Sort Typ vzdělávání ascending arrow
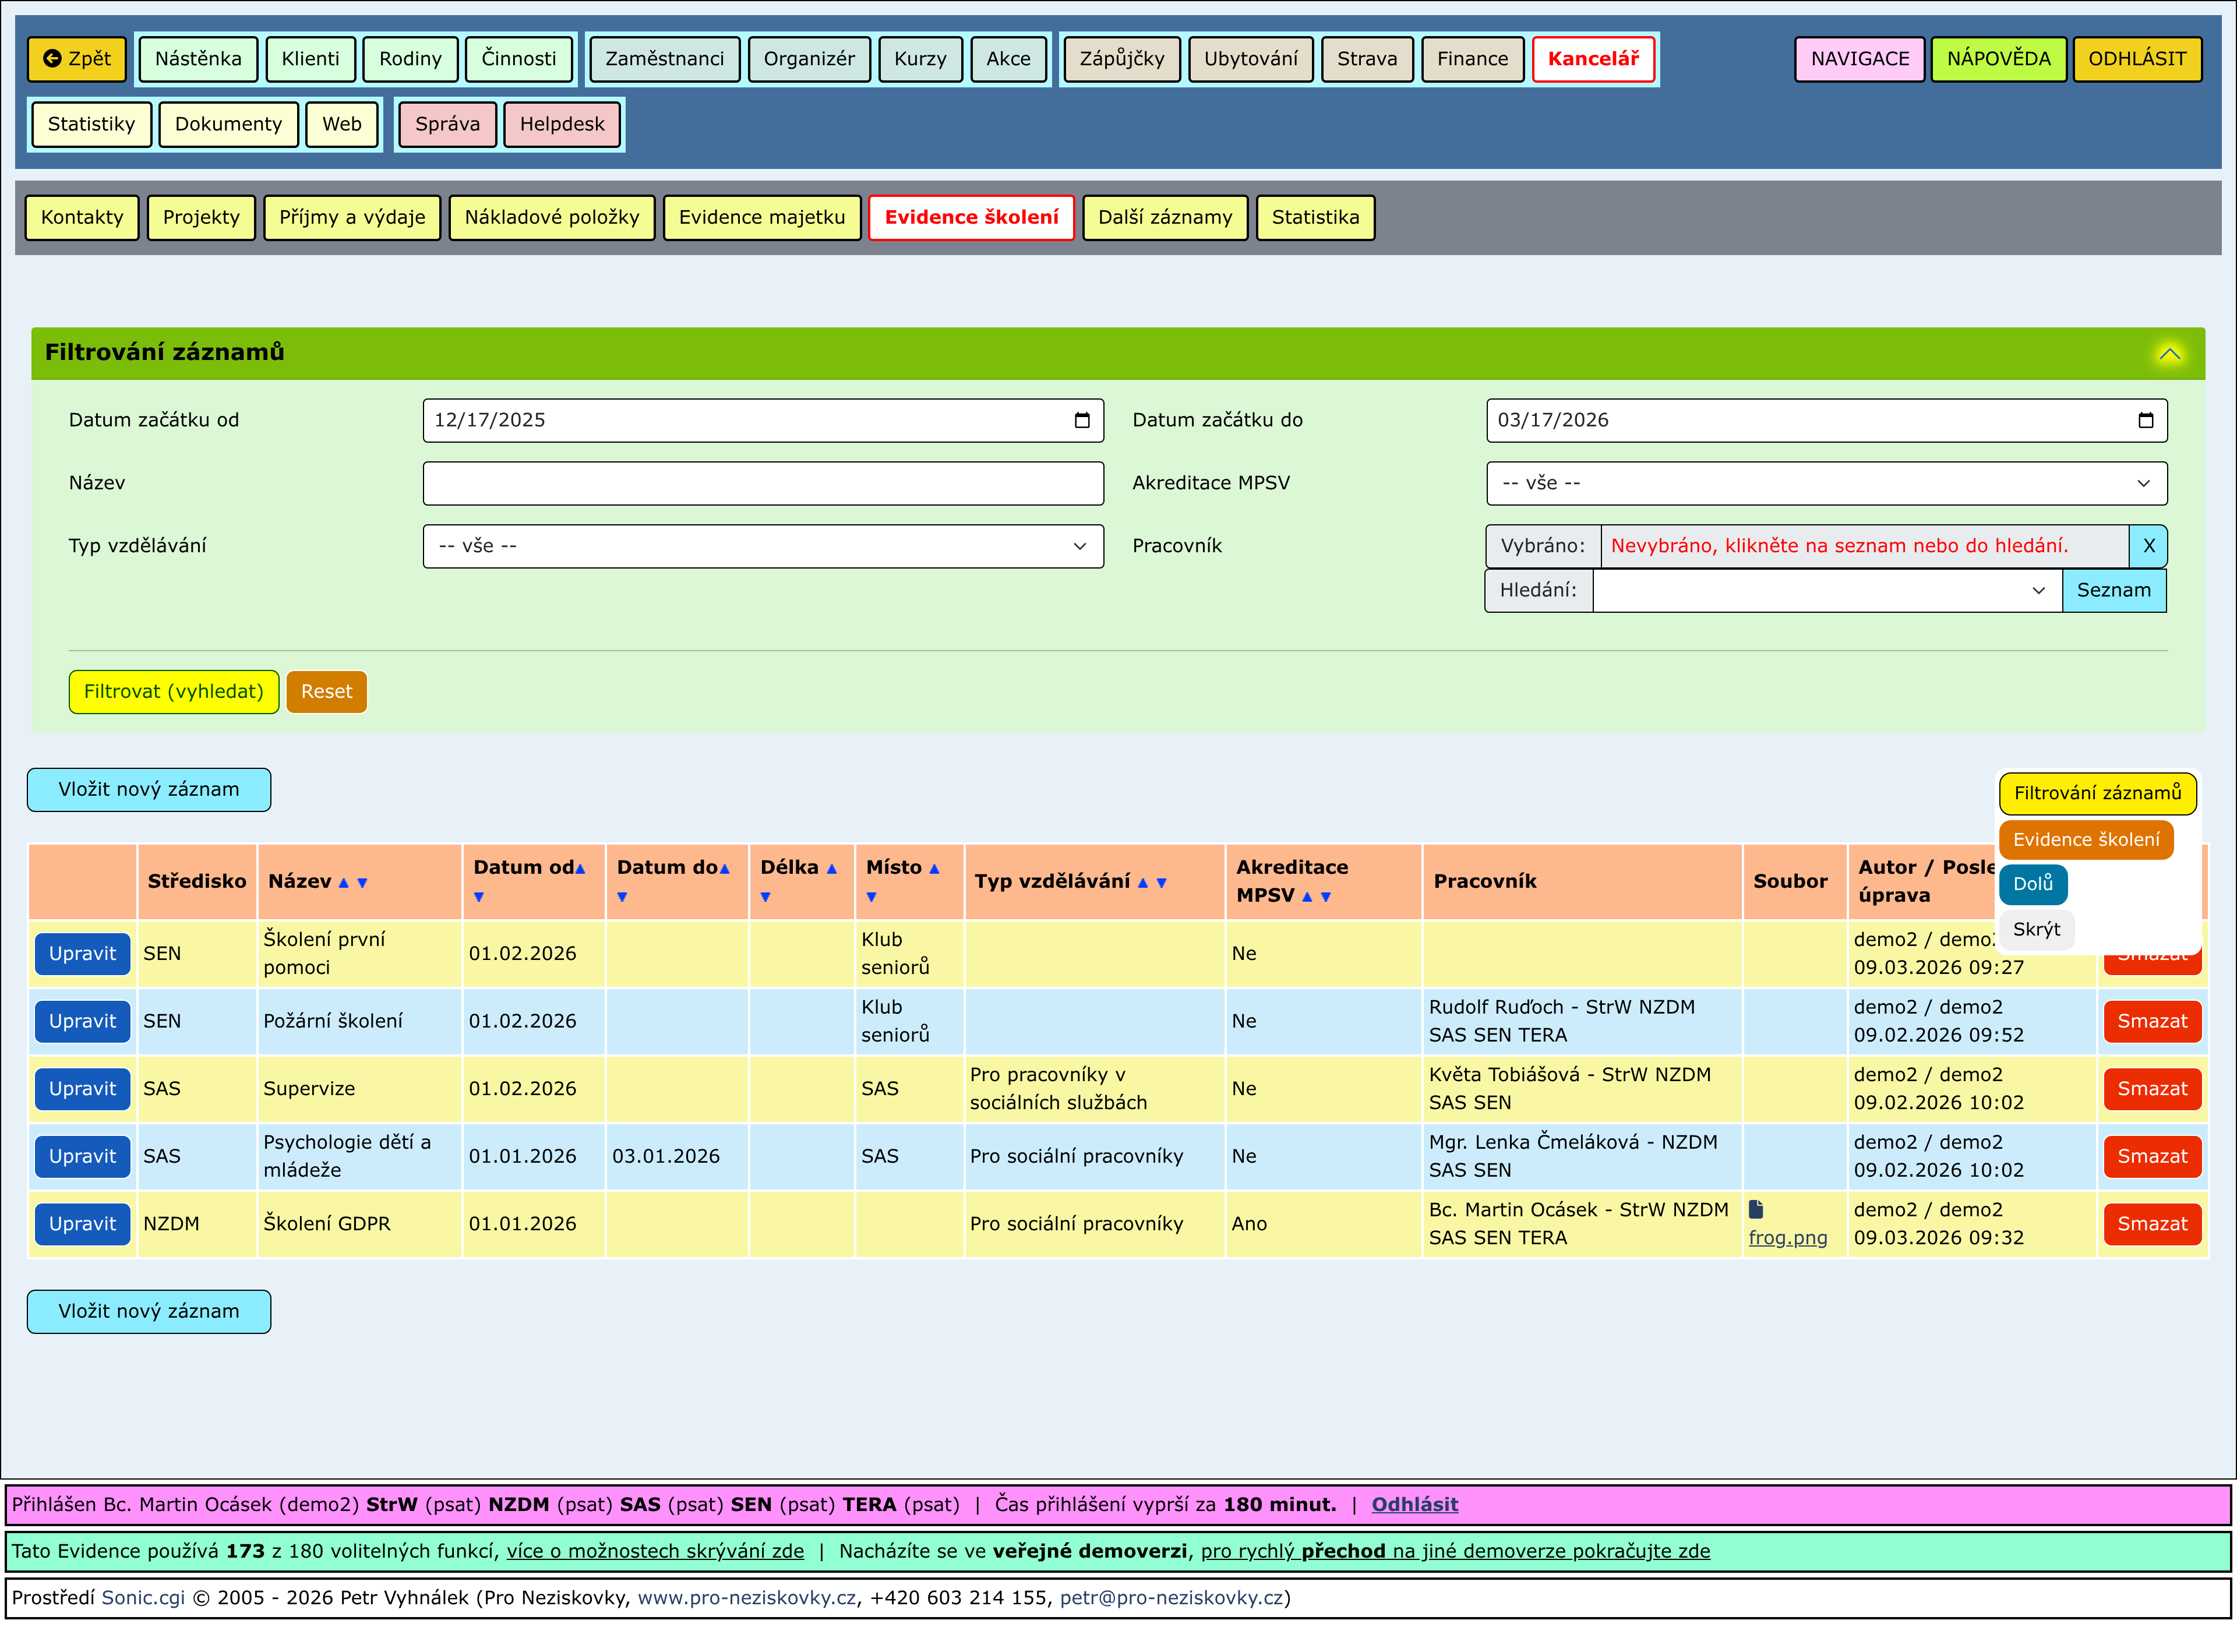This screenshot has height=1652, width=2237. coord(1143,883)
